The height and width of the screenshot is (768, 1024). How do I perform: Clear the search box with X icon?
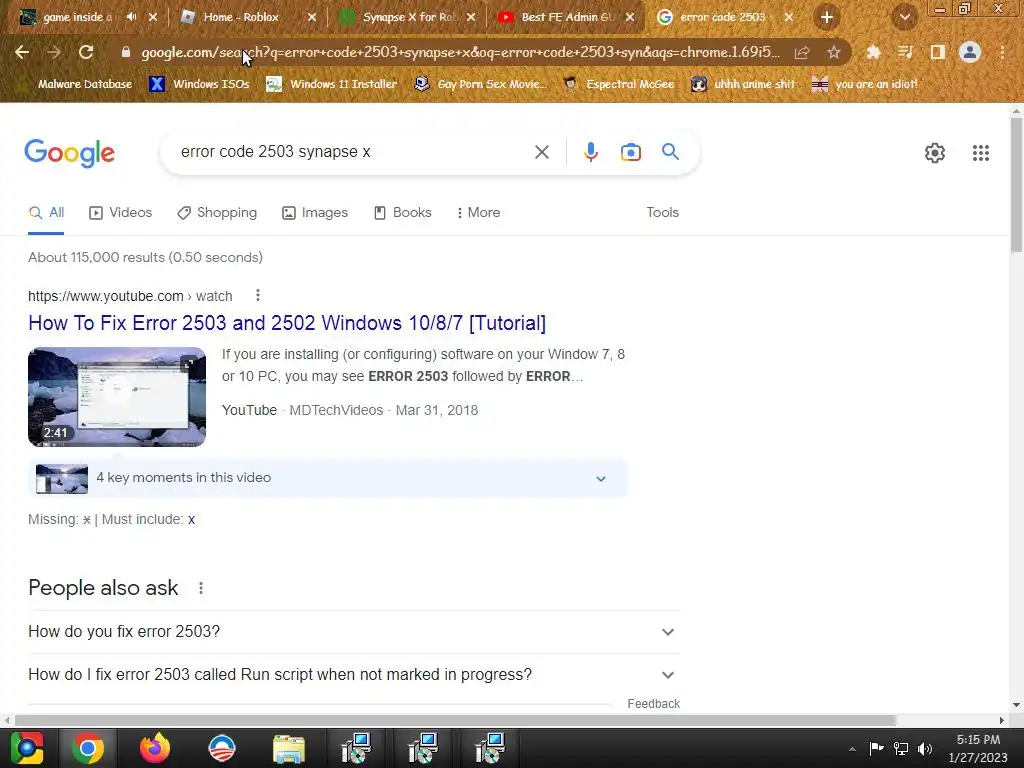tap(541, 152)
